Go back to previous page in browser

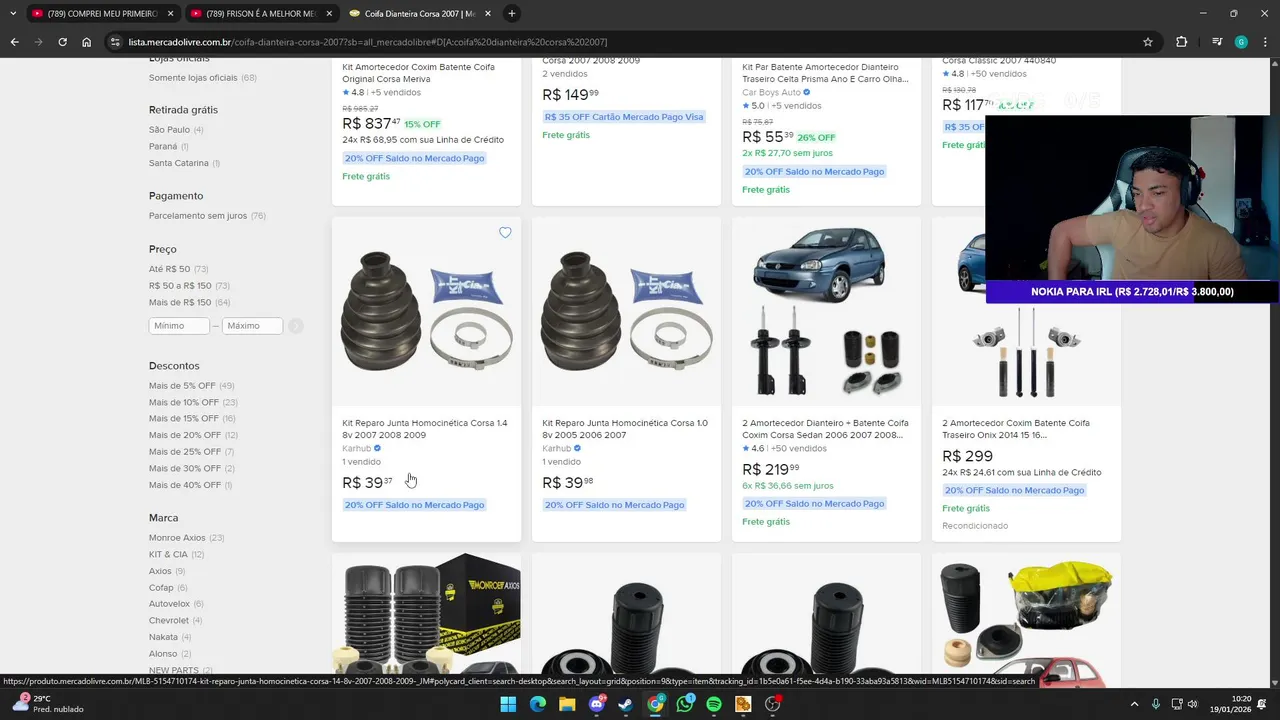pyautogui.click(x=14, y=42)
